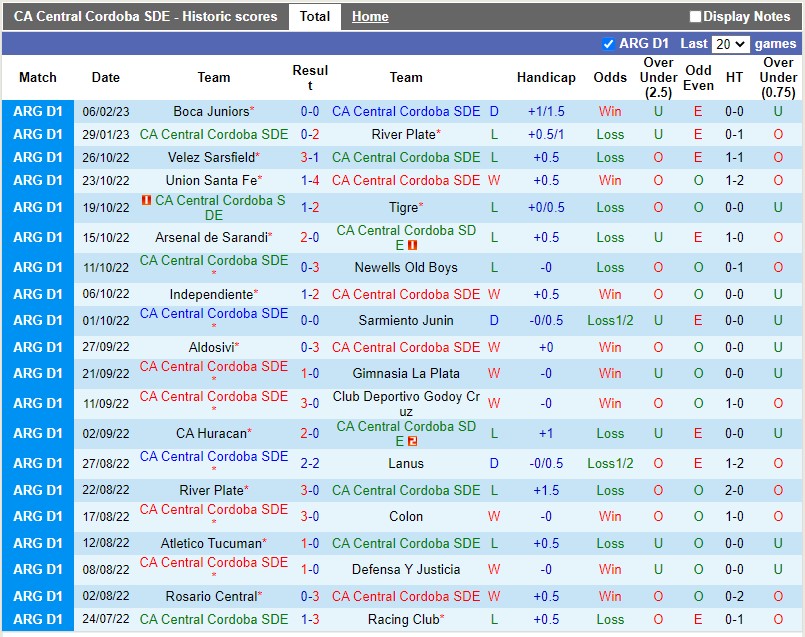Click the Handicap column header

coord(546,78)
